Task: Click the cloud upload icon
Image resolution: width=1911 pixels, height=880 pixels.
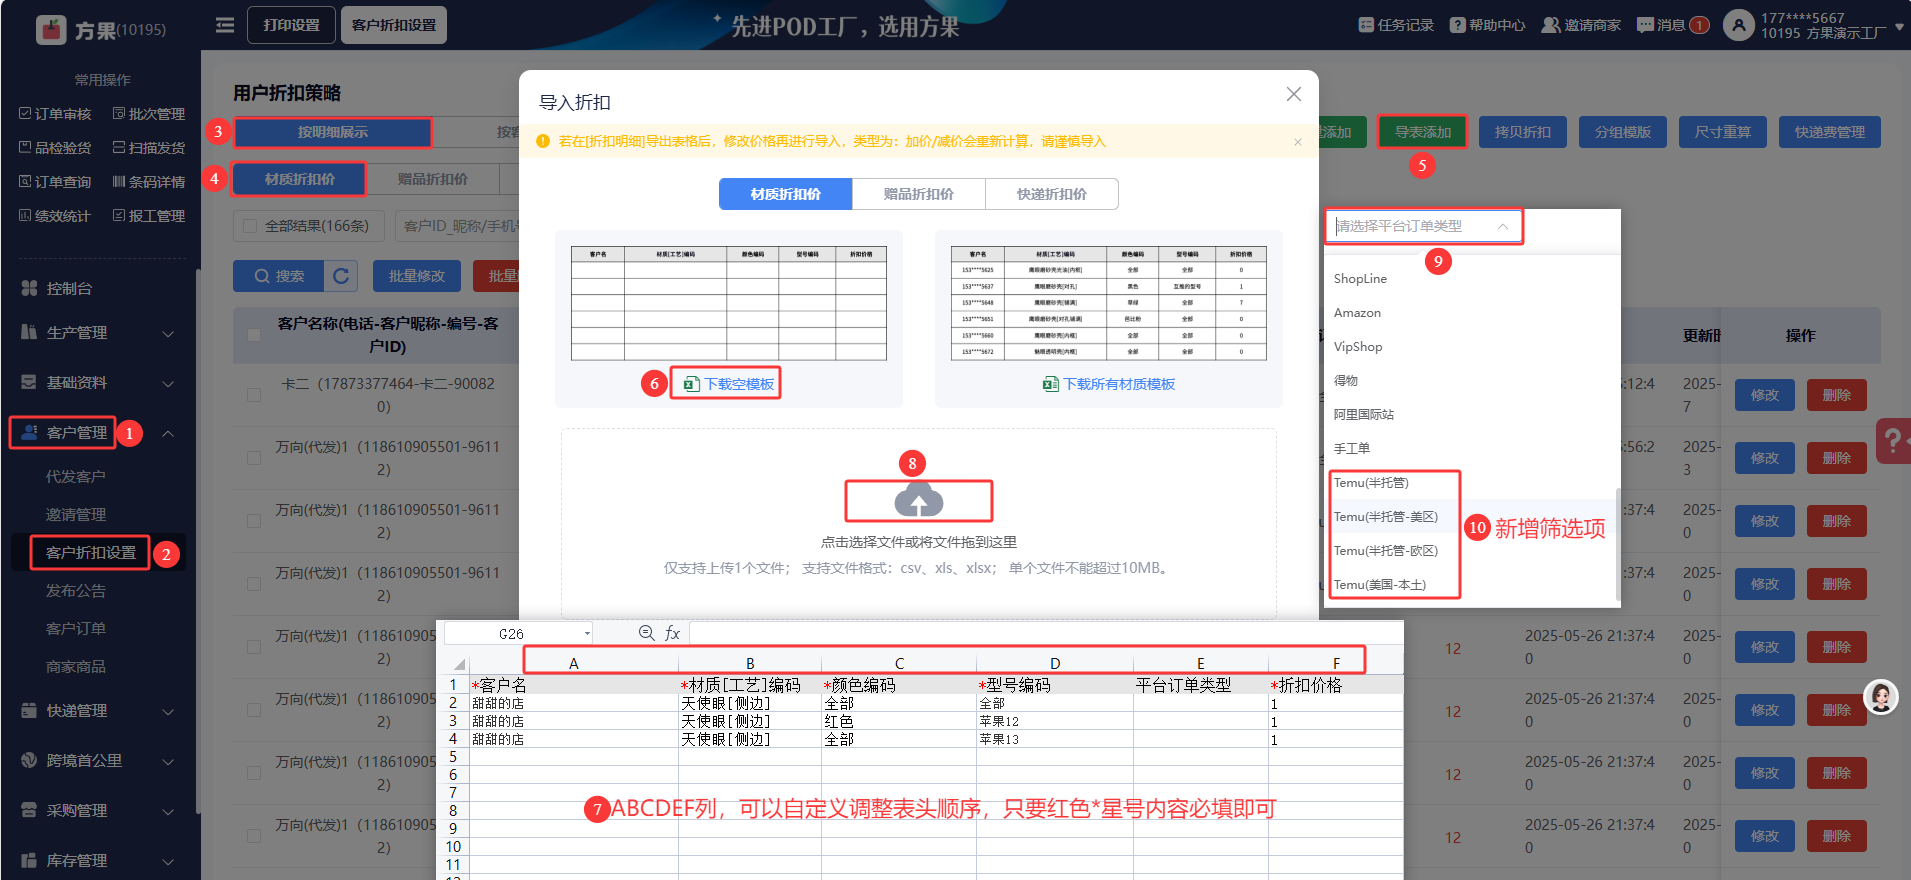Action: click(x=918, y=500)
